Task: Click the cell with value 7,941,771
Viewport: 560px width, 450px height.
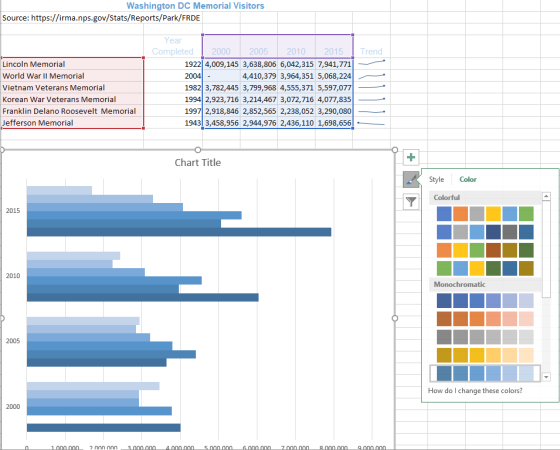Action: [x=334, y=64]
